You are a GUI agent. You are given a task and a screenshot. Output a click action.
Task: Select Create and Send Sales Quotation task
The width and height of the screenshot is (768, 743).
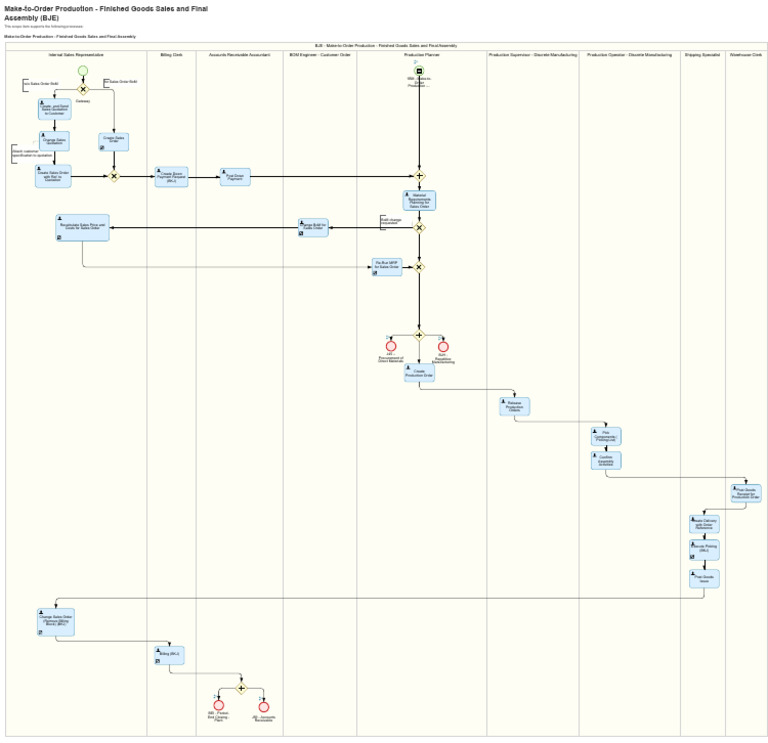click(x=54, y=109)
